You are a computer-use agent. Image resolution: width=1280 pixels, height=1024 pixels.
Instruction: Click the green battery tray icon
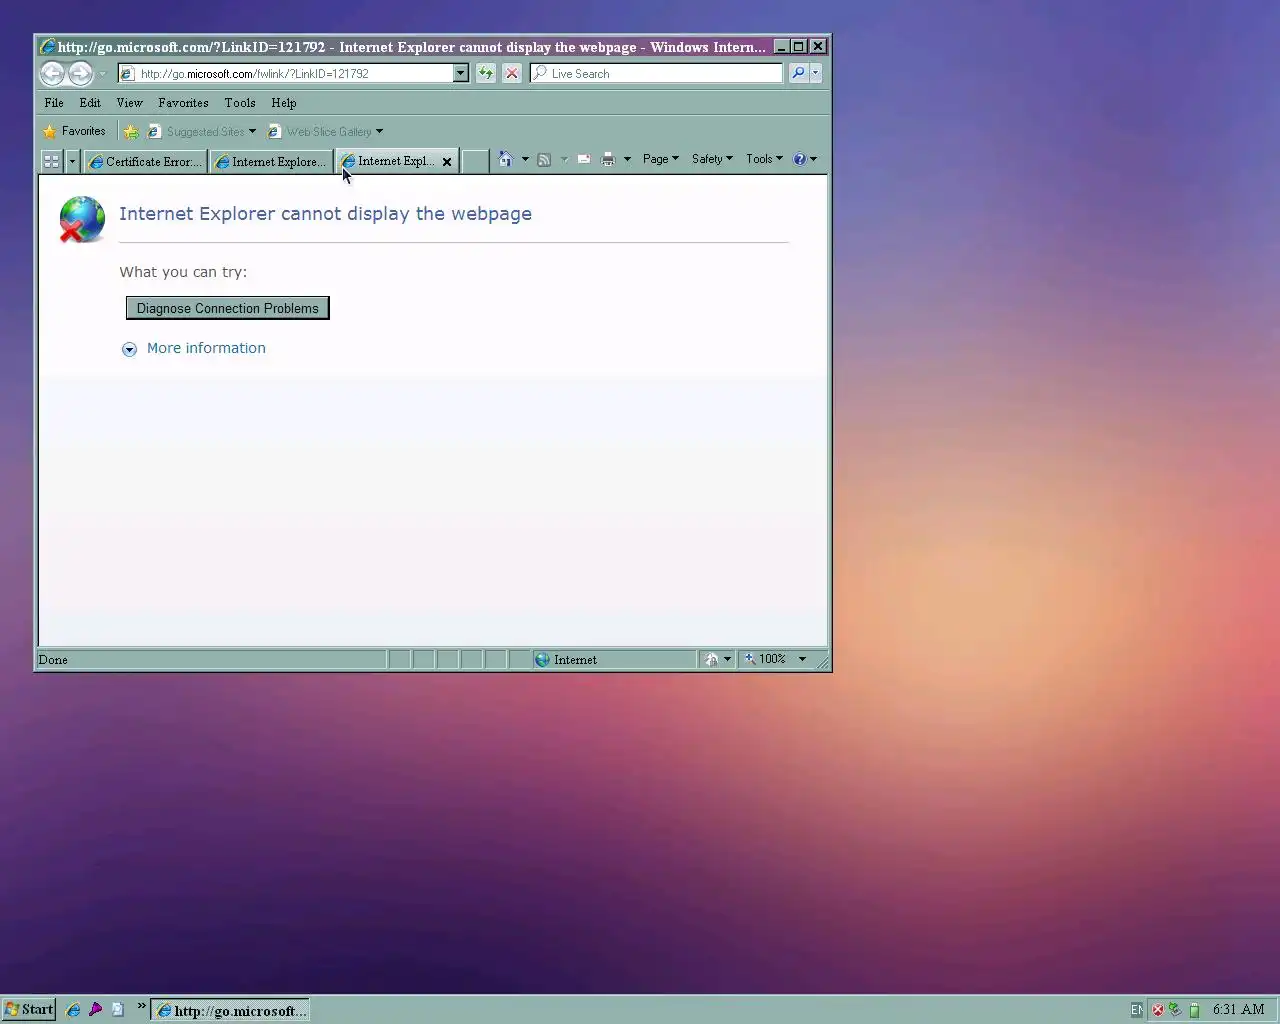pyautogui.click(x=1194, y=1010)
